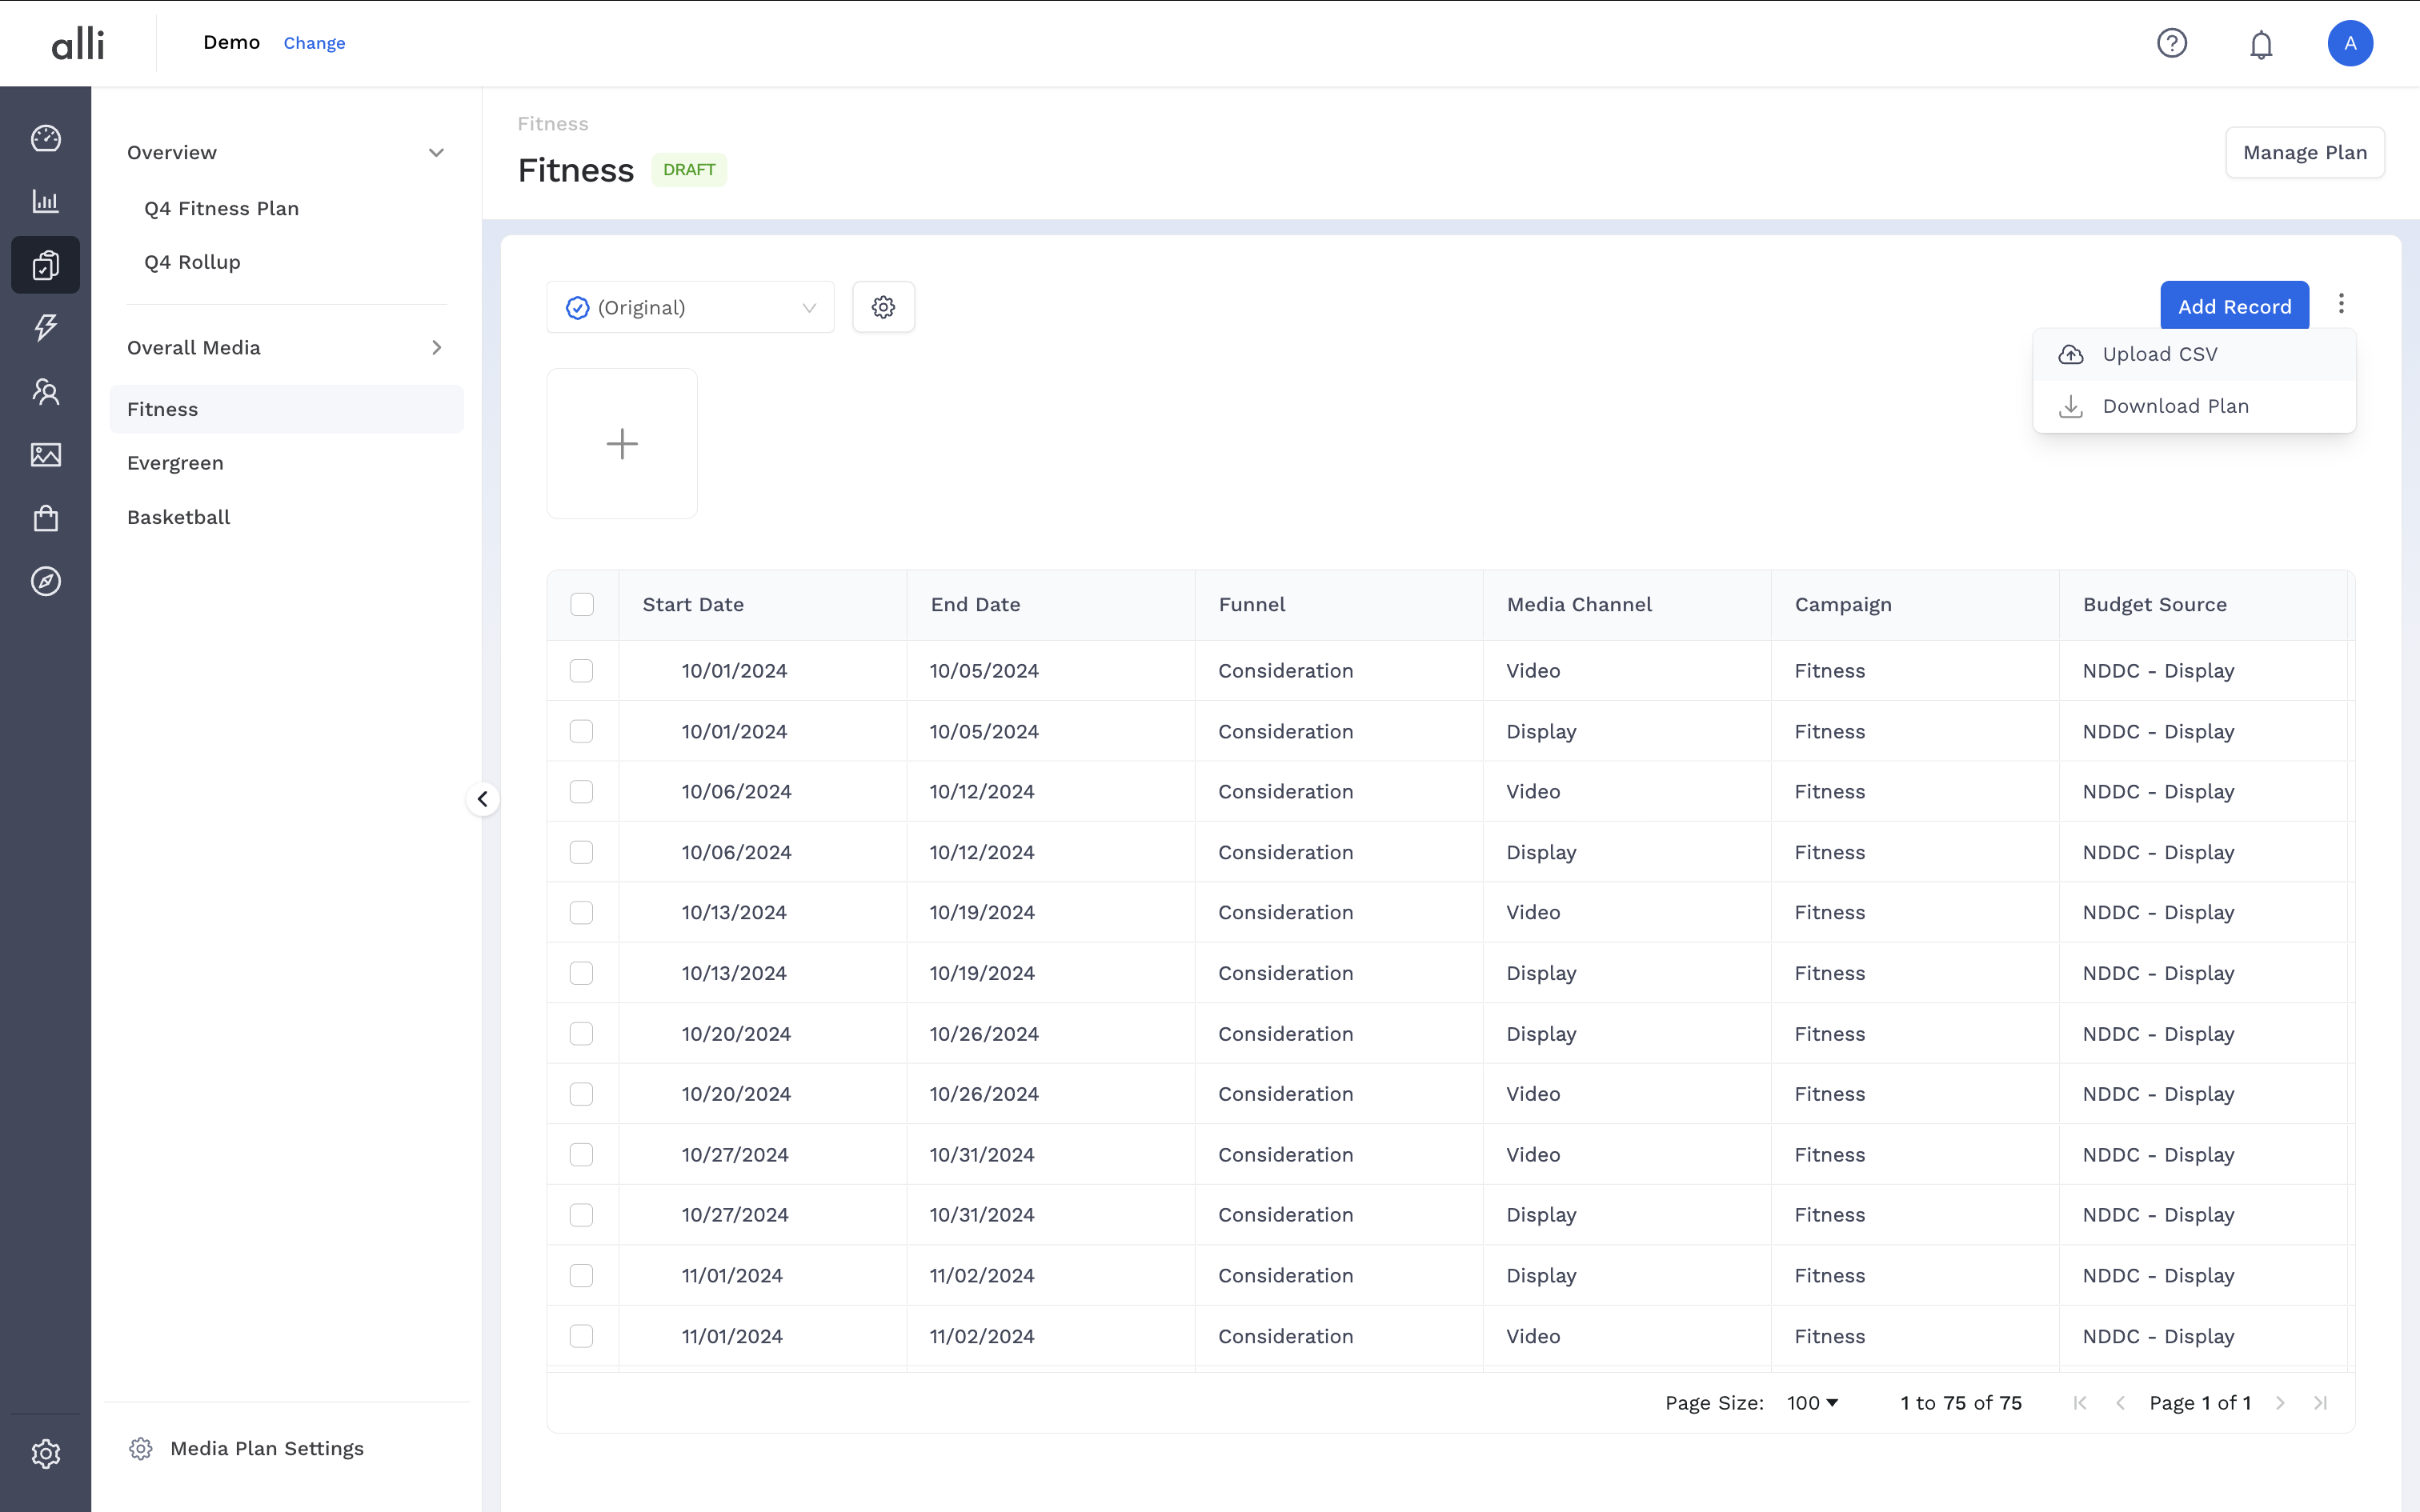This screenshot has width=2420, height=1512.
Task: Open the dashboard gauge icon in sidebar
Action: click(46, 138)
